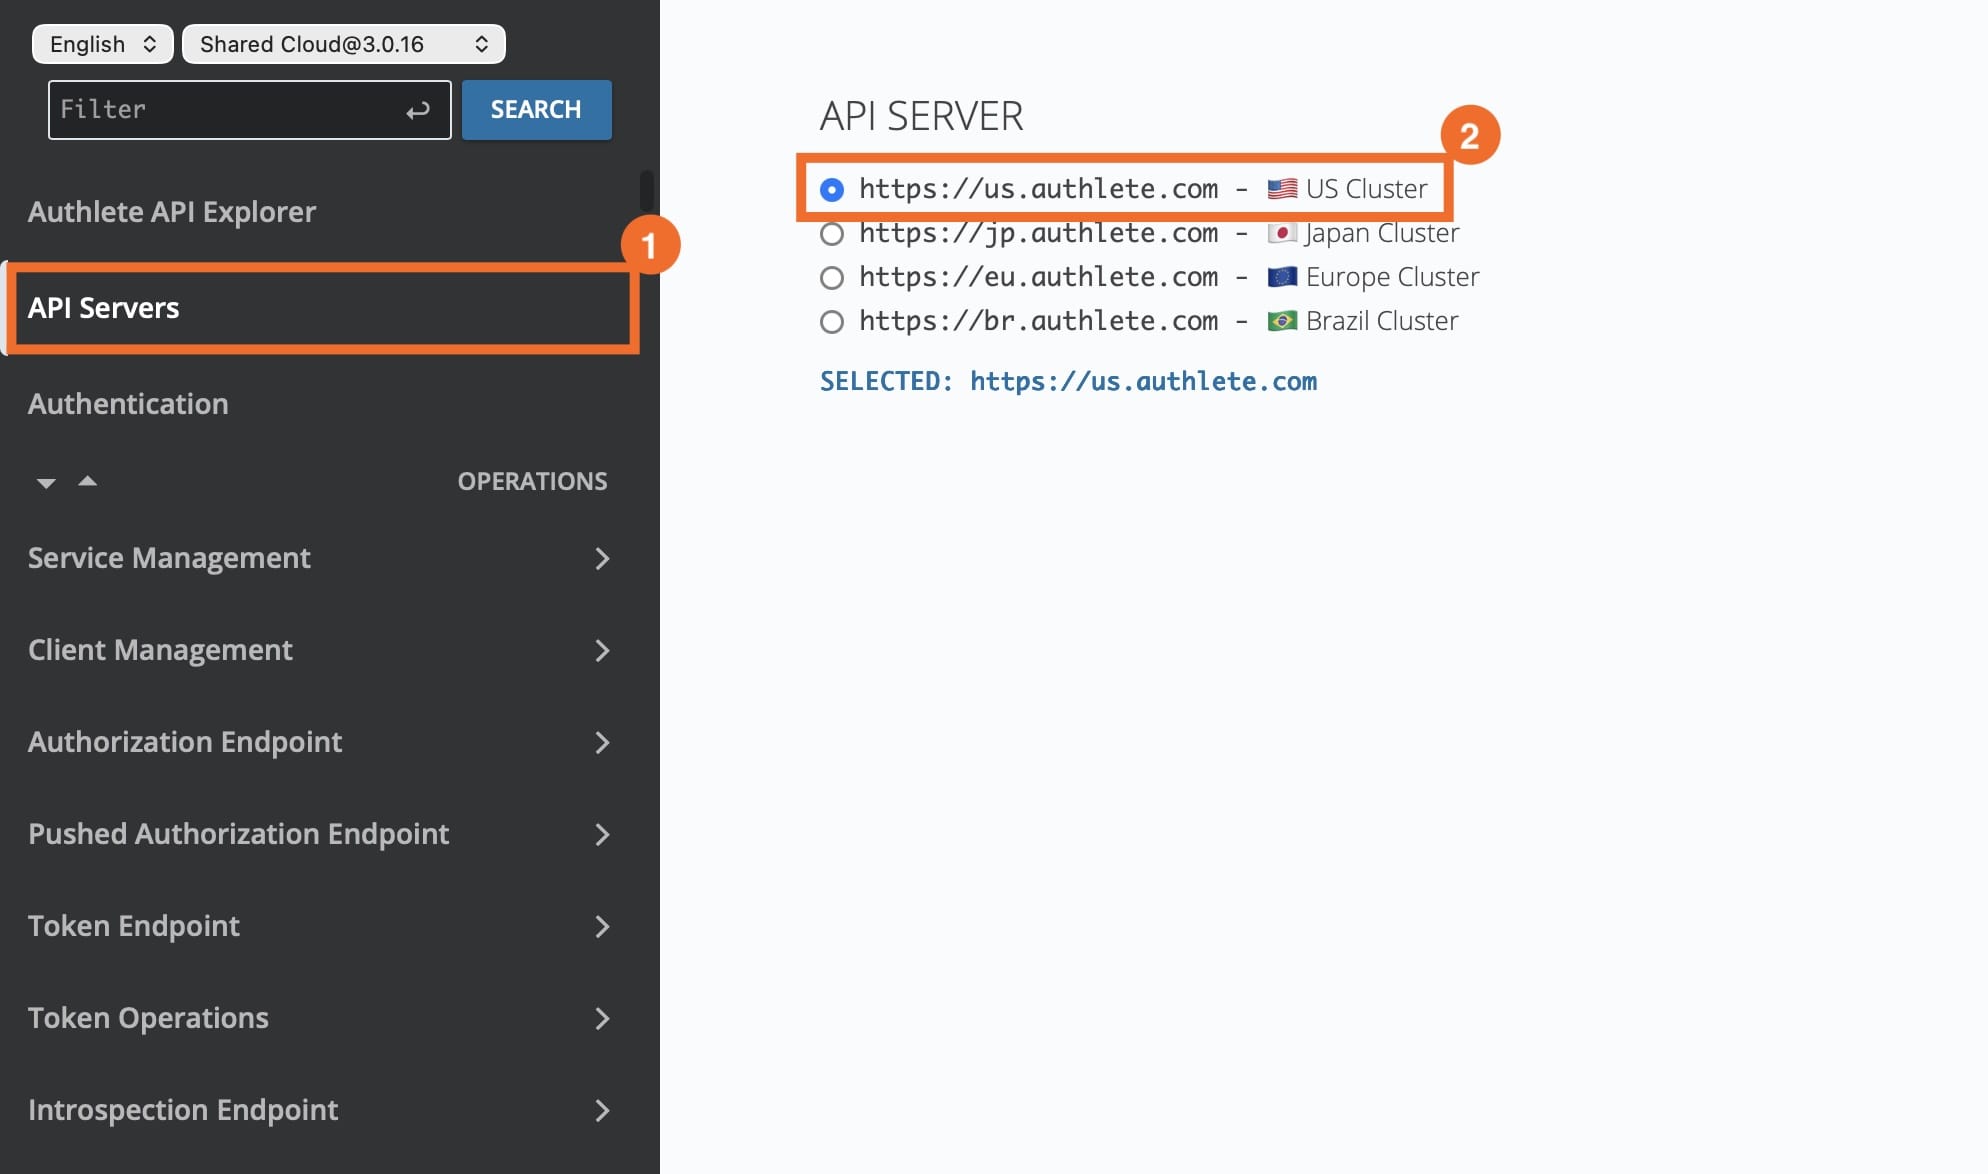Click the collapse-all up triangle icon
Image resolution: width=1988 pixels, height=1174 pixels.
click(x=88, y=481)
